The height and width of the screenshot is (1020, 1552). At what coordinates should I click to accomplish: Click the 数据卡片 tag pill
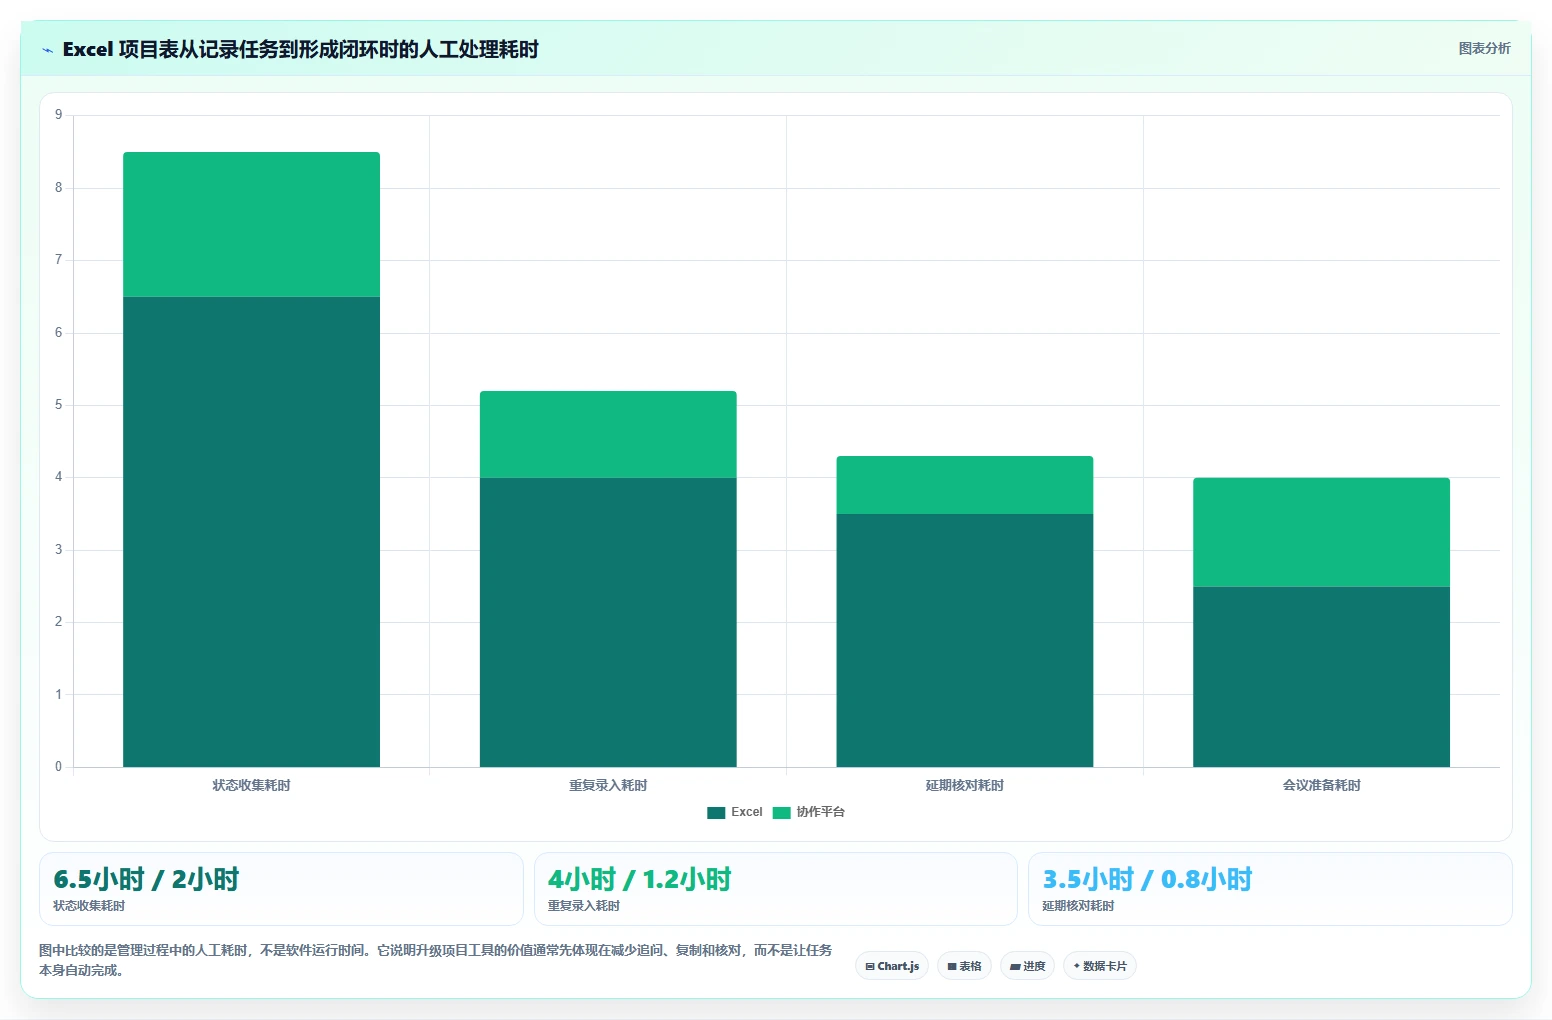[x=1099, y=966]
